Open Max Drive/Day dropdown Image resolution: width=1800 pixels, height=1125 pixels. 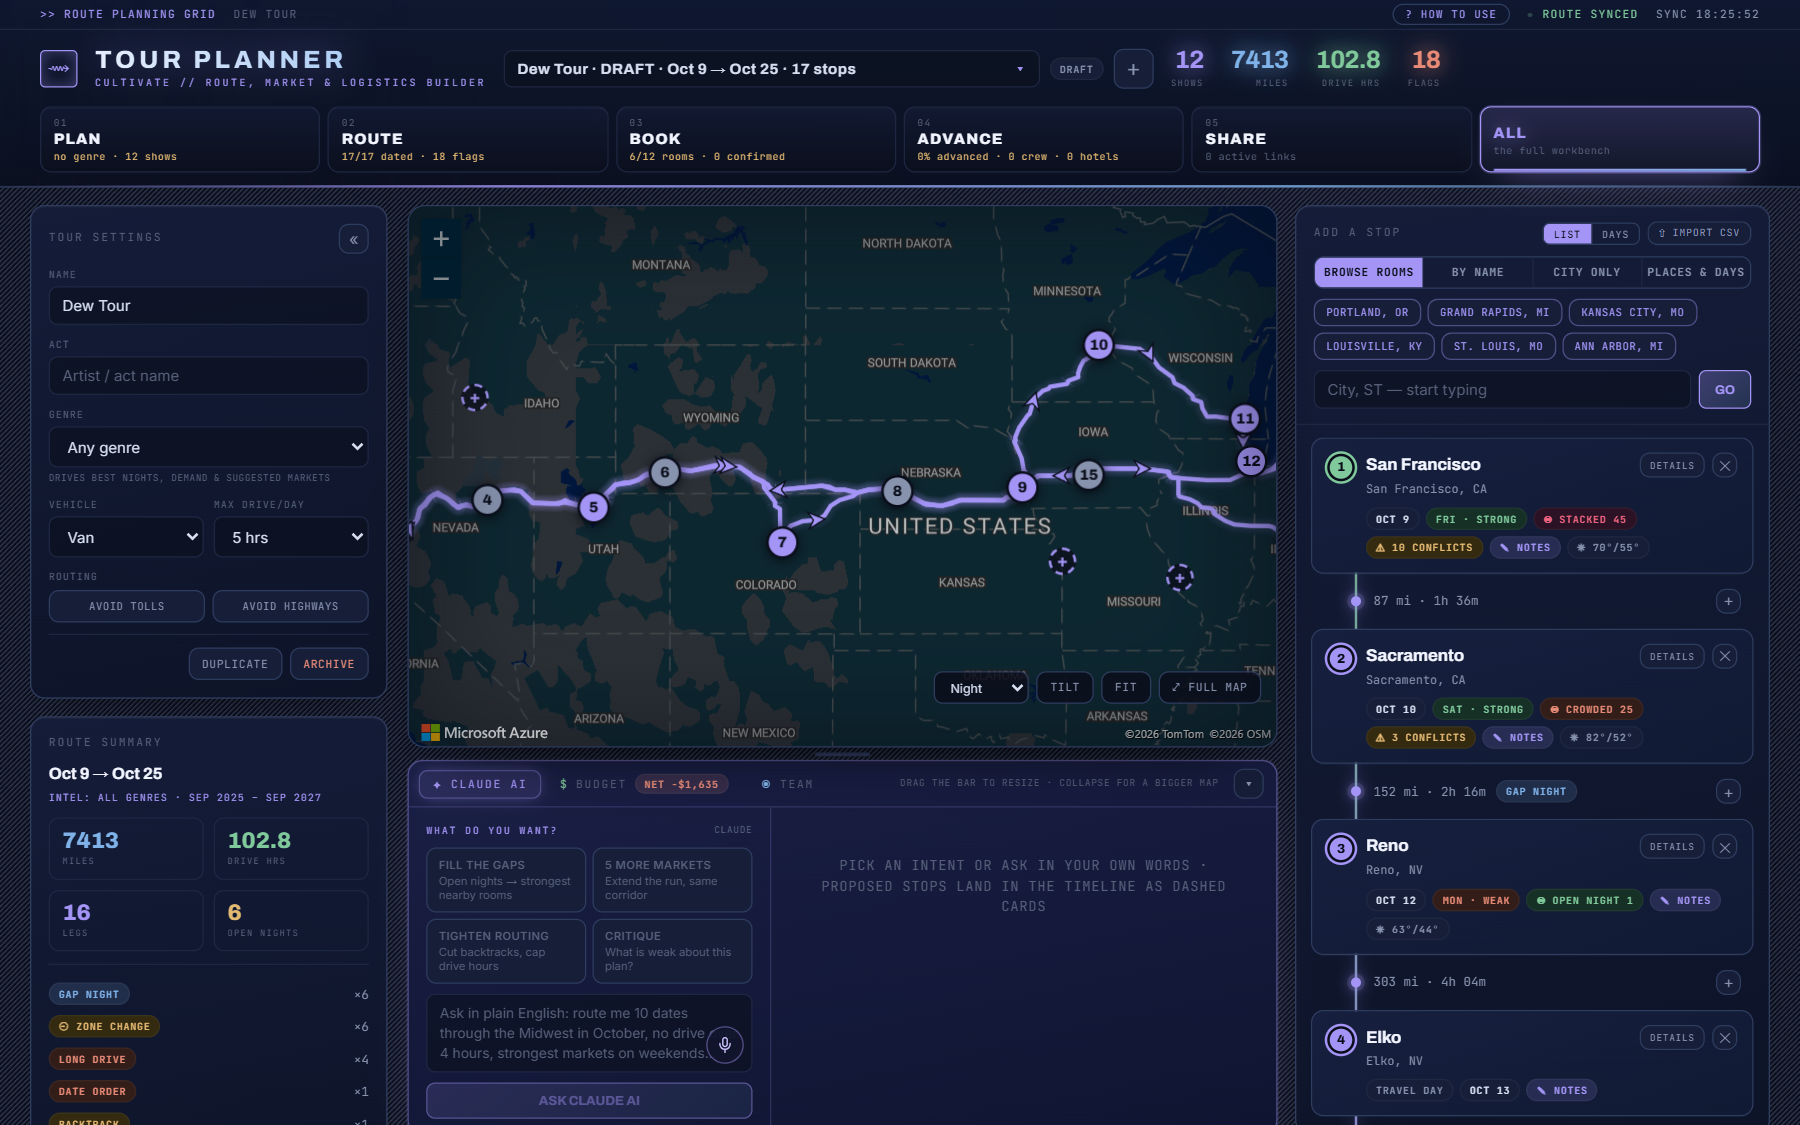pyautogui.click(x=290, y=537)
